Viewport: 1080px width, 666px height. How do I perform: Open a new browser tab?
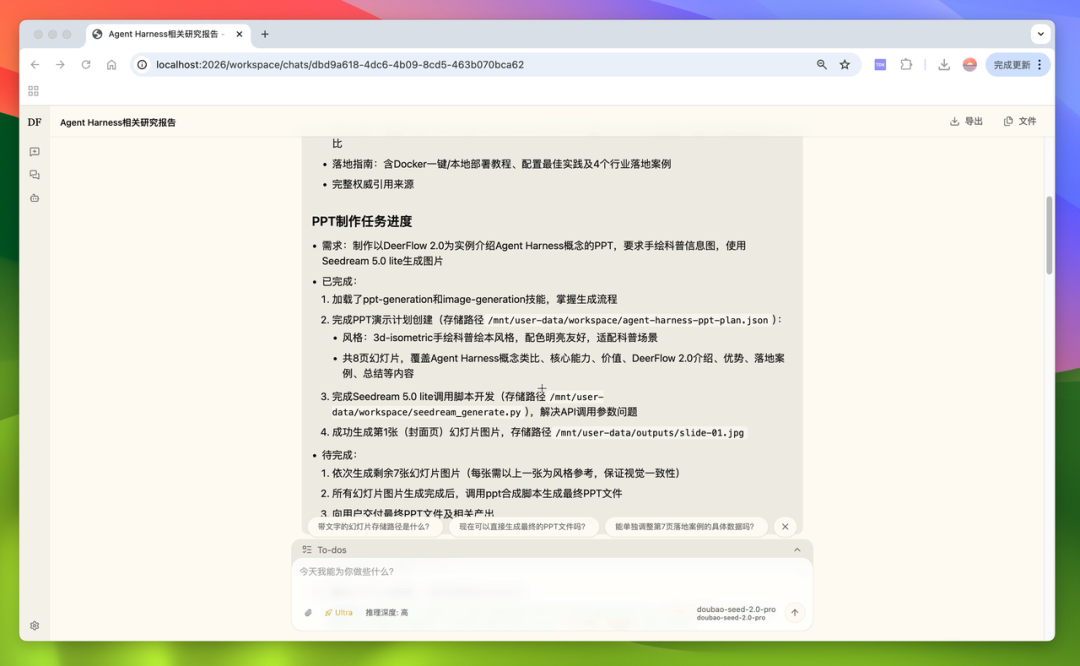(x=264, y=34)
